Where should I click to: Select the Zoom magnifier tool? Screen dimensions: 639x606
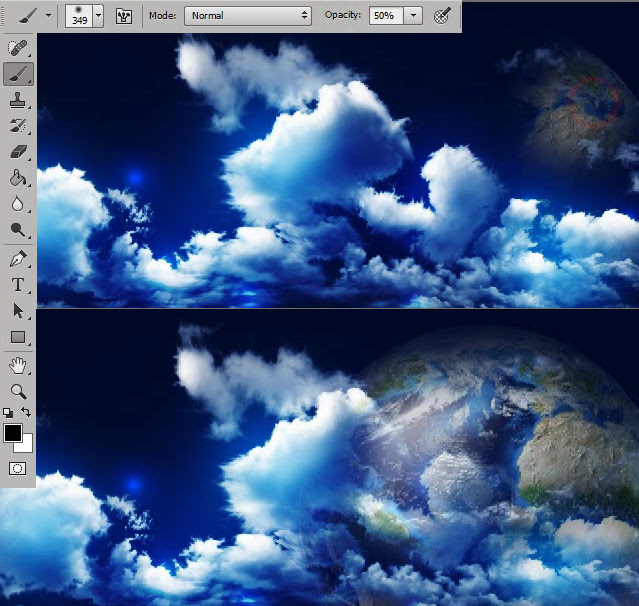pos(18,391)
